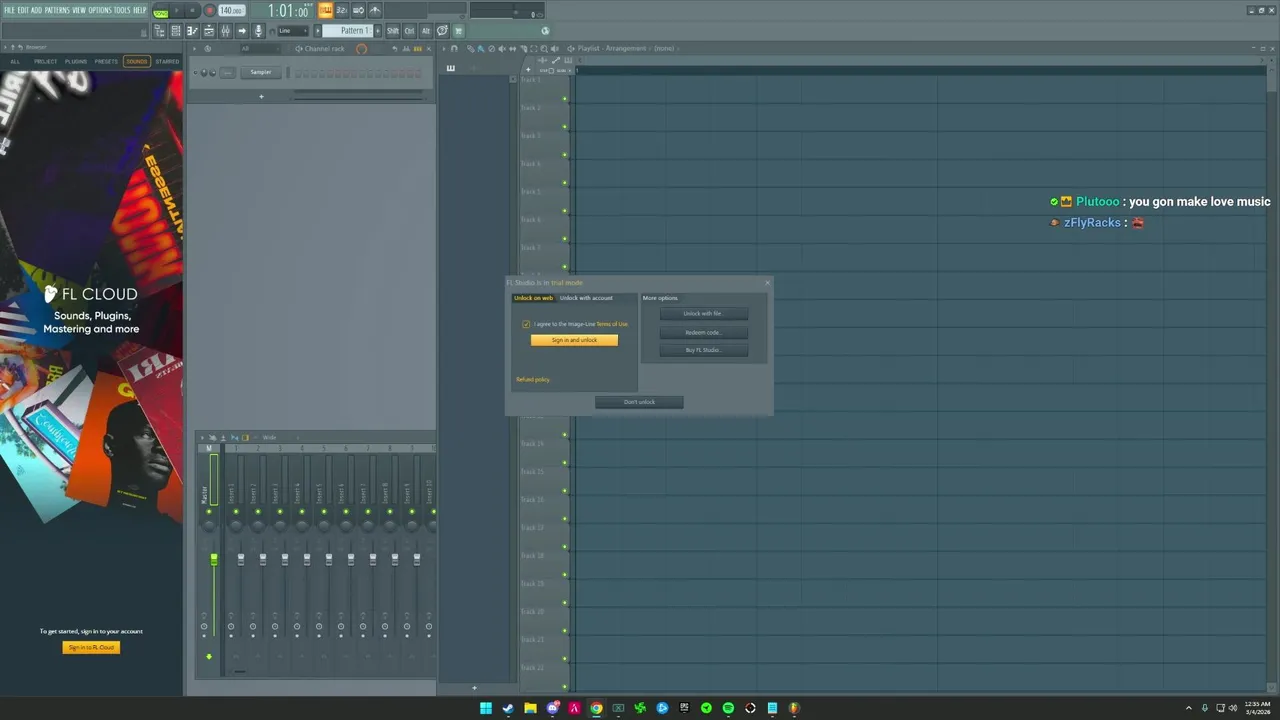Screen dimensions: 1280x720
Task: Open the mixer view icon in toolbar
Action: coord(225,31)
